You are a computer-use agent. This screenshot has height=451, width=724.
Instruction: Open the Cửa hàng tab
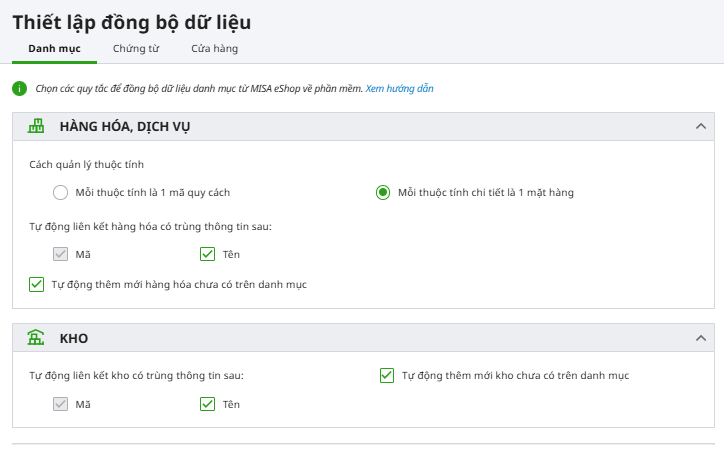[x=214, y=48]
